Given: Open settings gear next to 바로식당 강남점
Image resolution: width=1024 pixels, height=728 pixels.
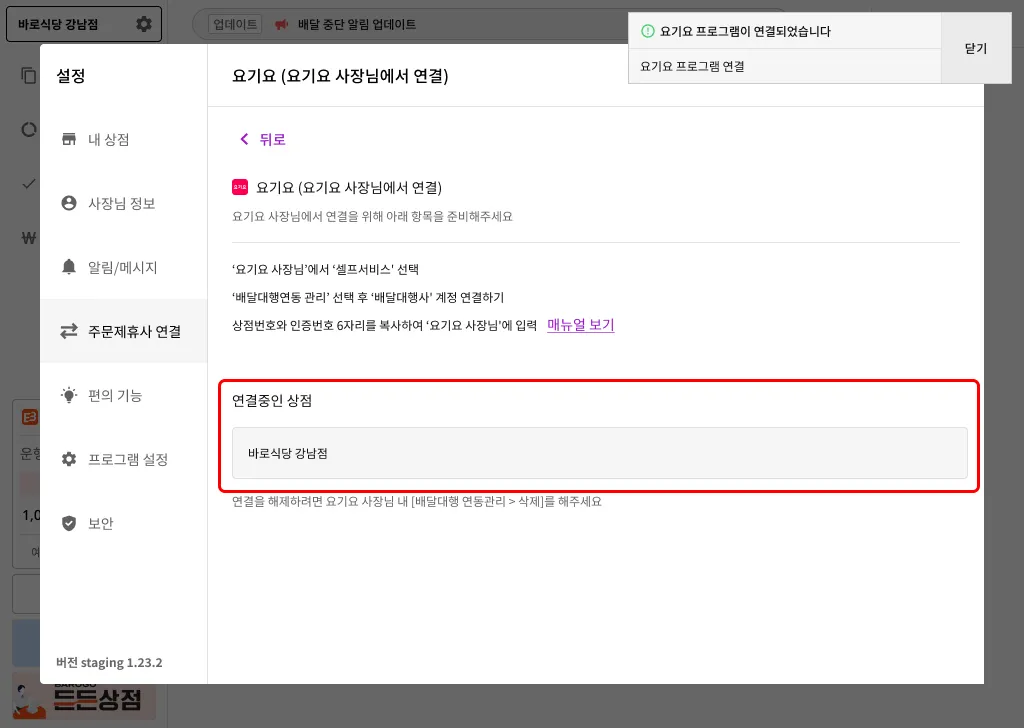Looking at the screenshot, I should point(144,24).
